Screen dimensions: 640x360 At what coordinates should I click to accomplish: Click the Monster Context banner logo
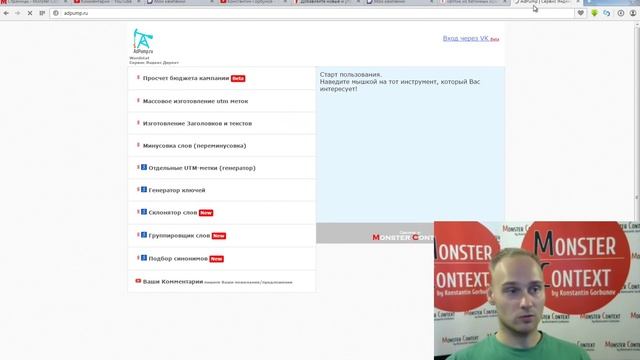pyautogui.click(x=402, y=236)
